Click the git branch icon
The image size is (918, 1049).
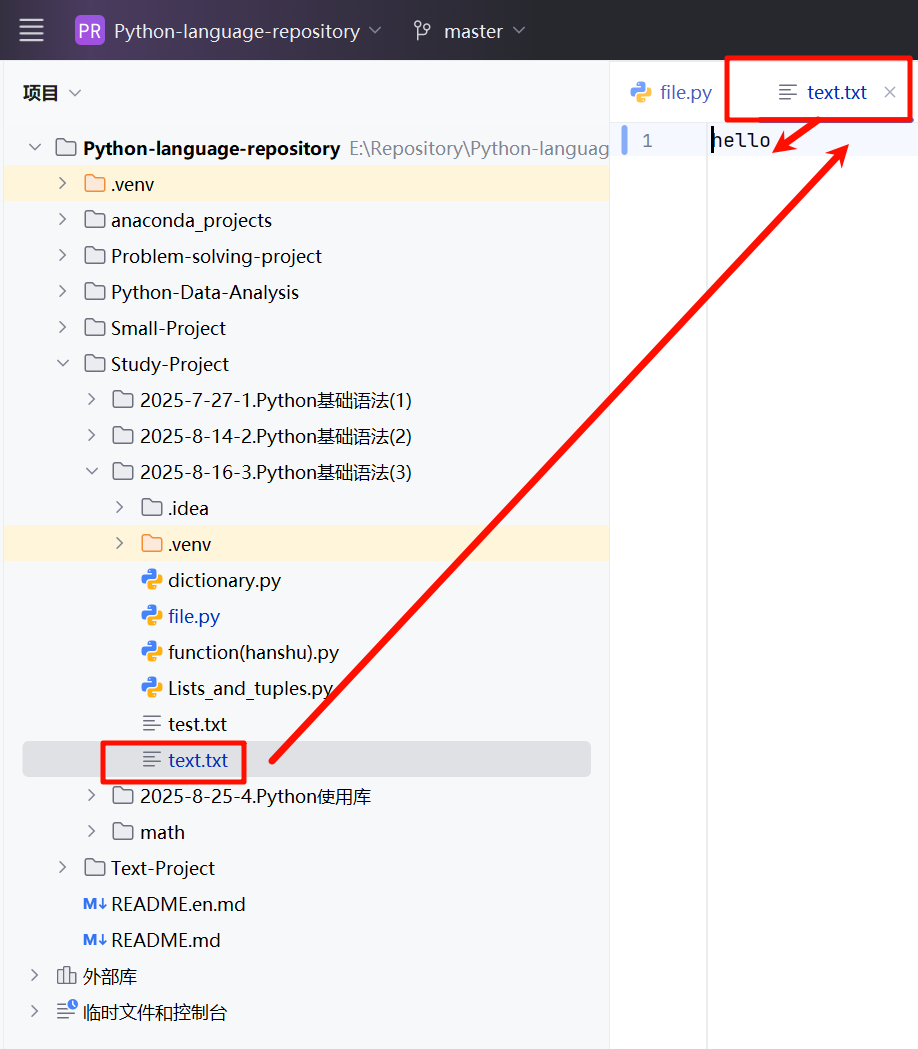click(x=422, y=31)
